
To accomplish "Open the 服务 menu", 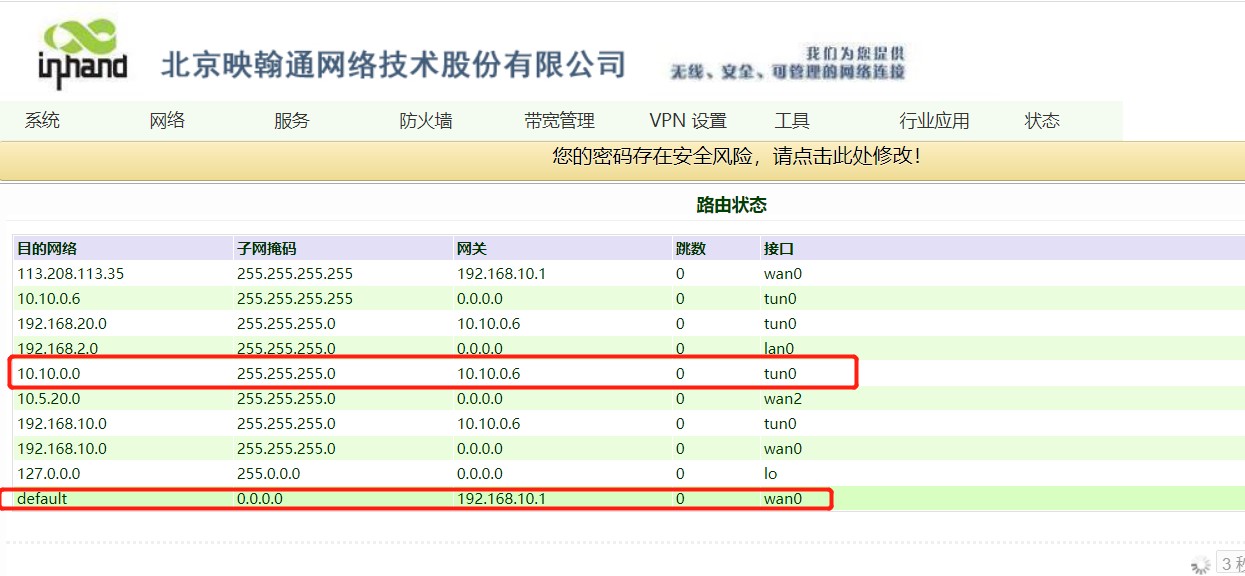I will click(292, 121).
